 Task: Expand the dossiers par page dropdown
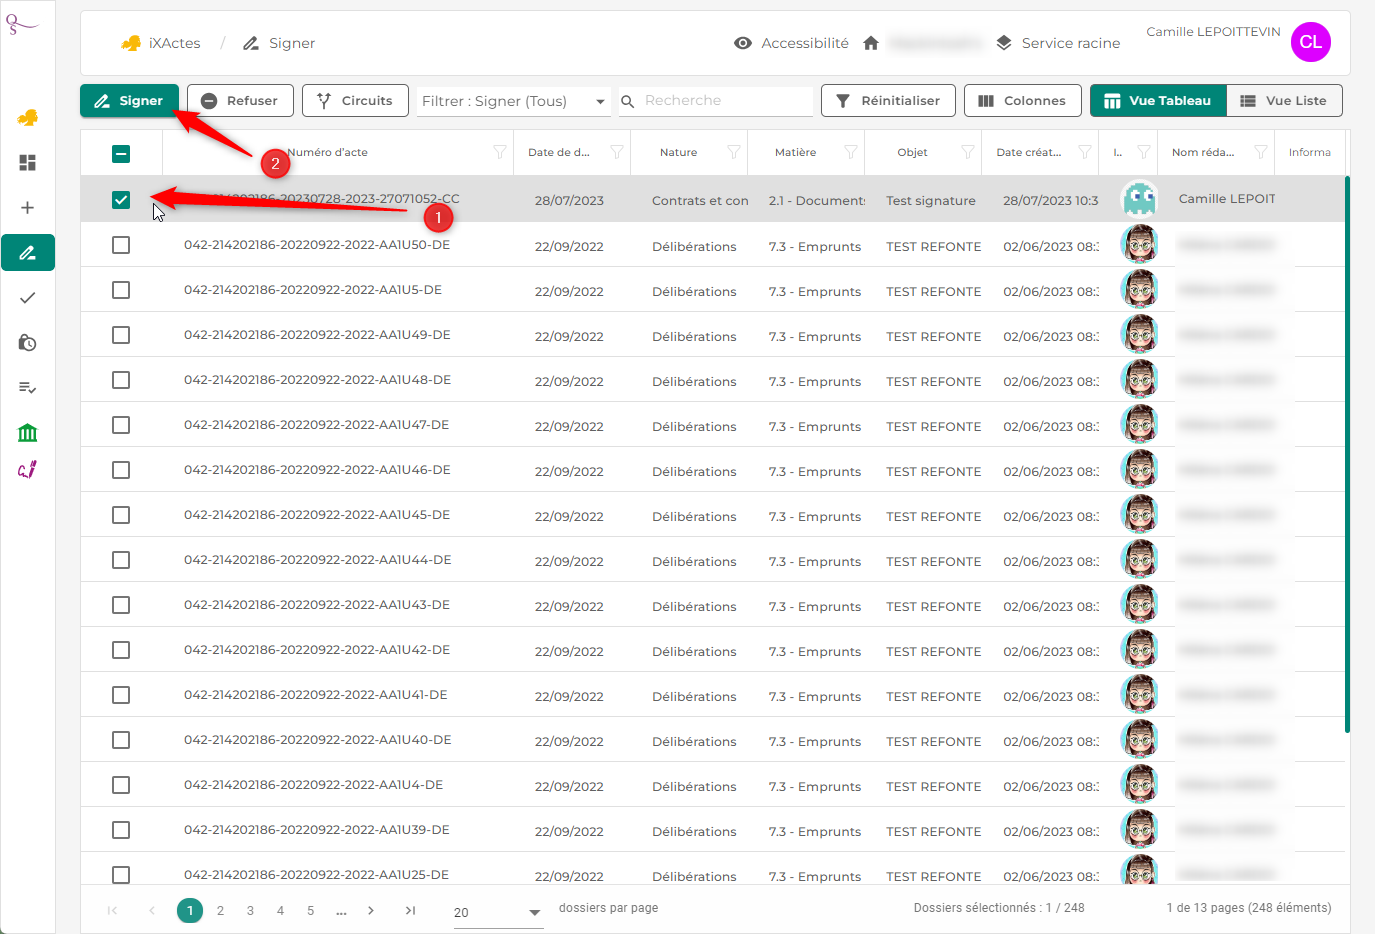coord(497,912)
